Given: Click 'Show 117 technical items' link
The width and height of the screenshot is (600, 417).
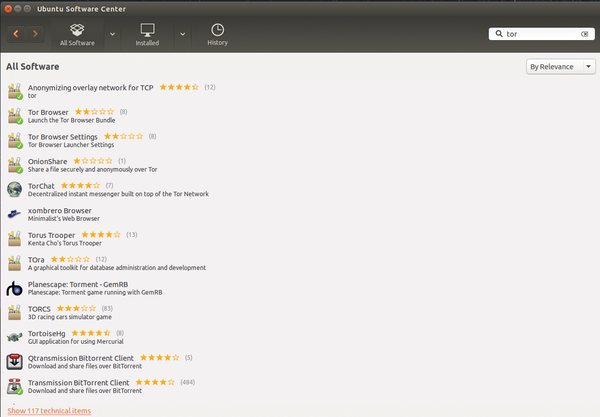Looking at the screenshot, I should (x=49, y=410).
